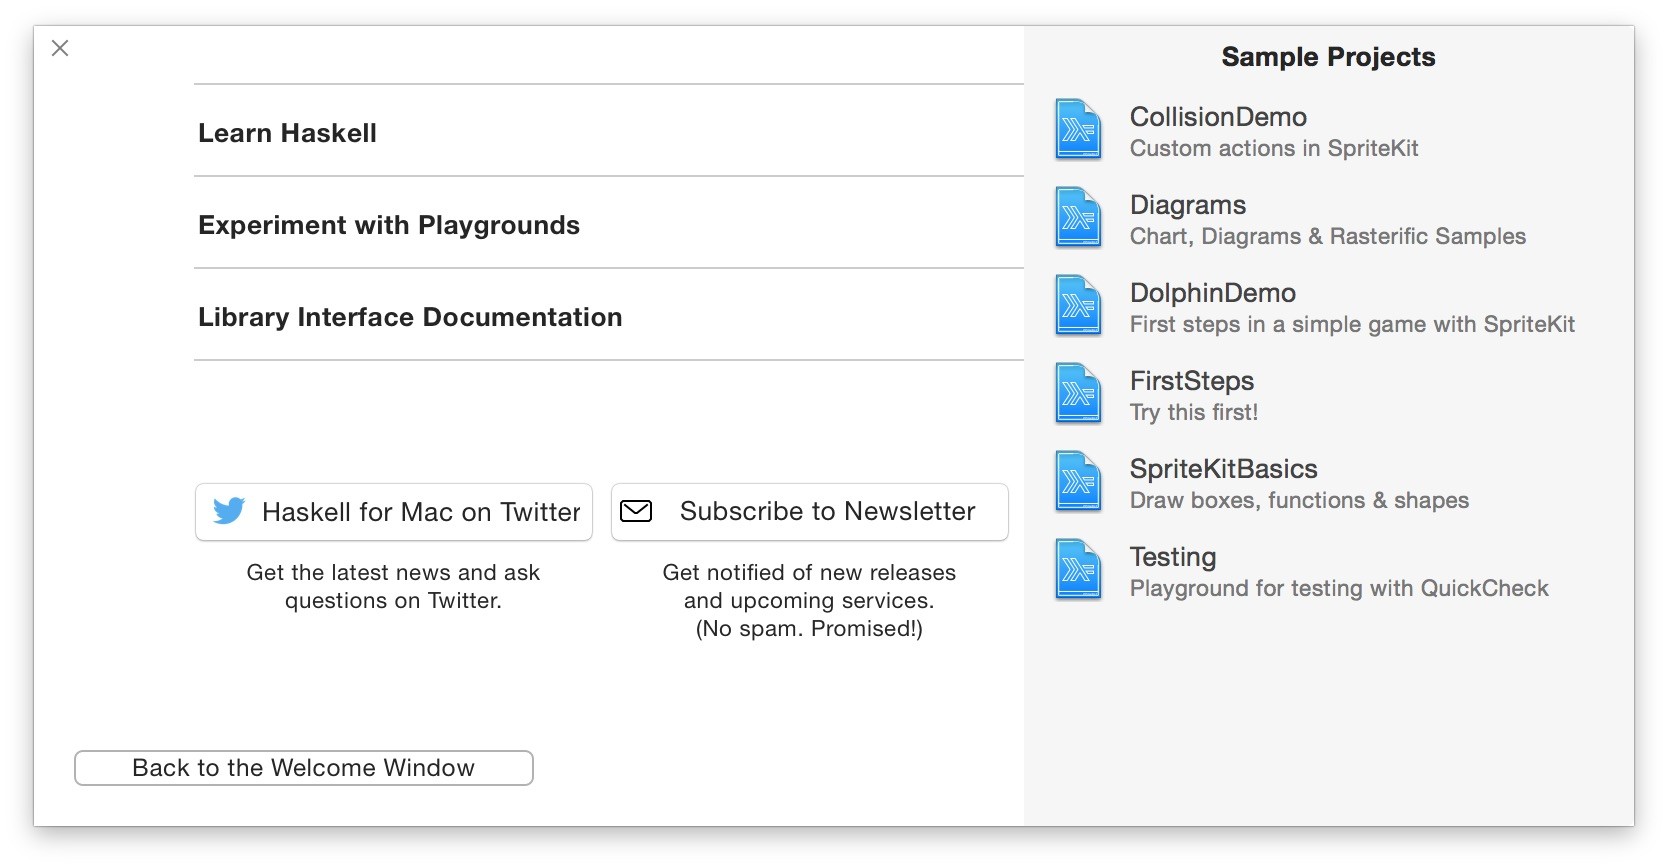Open DolphinDemo's SpriteKit game description

pos(1352,324)
